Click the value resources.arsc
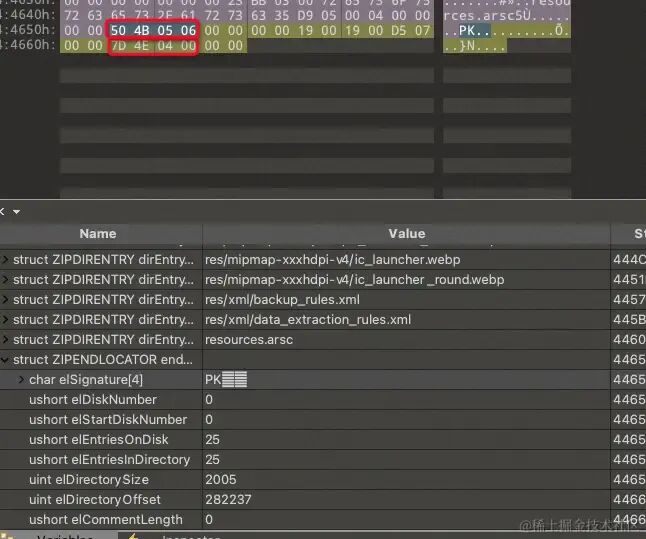Image resolution: width=646 pixels, height=539 pixels. tap(249, 340)
